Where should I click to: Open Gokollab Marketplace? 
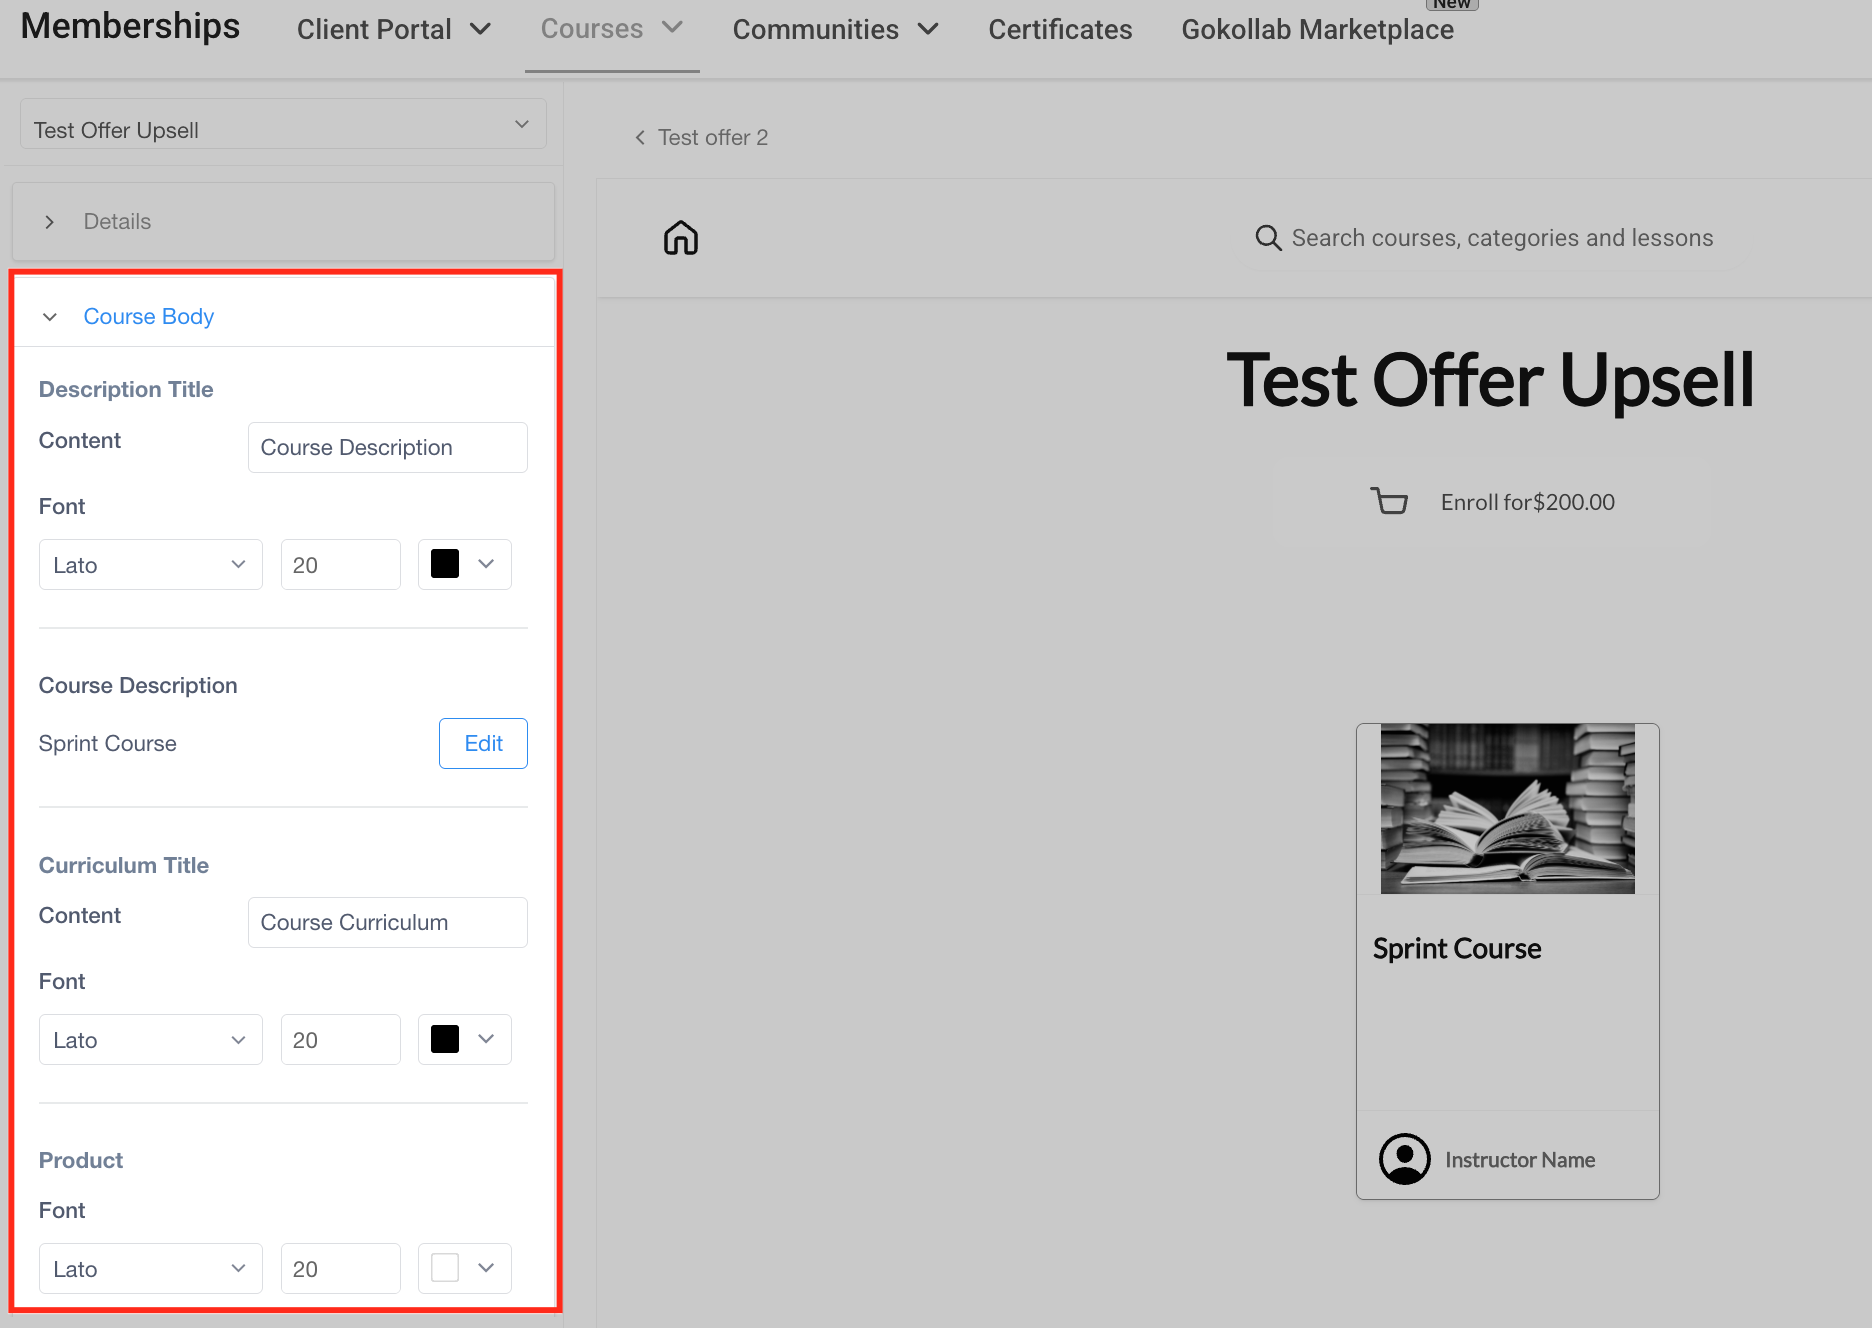click(x=1317, y=30)
